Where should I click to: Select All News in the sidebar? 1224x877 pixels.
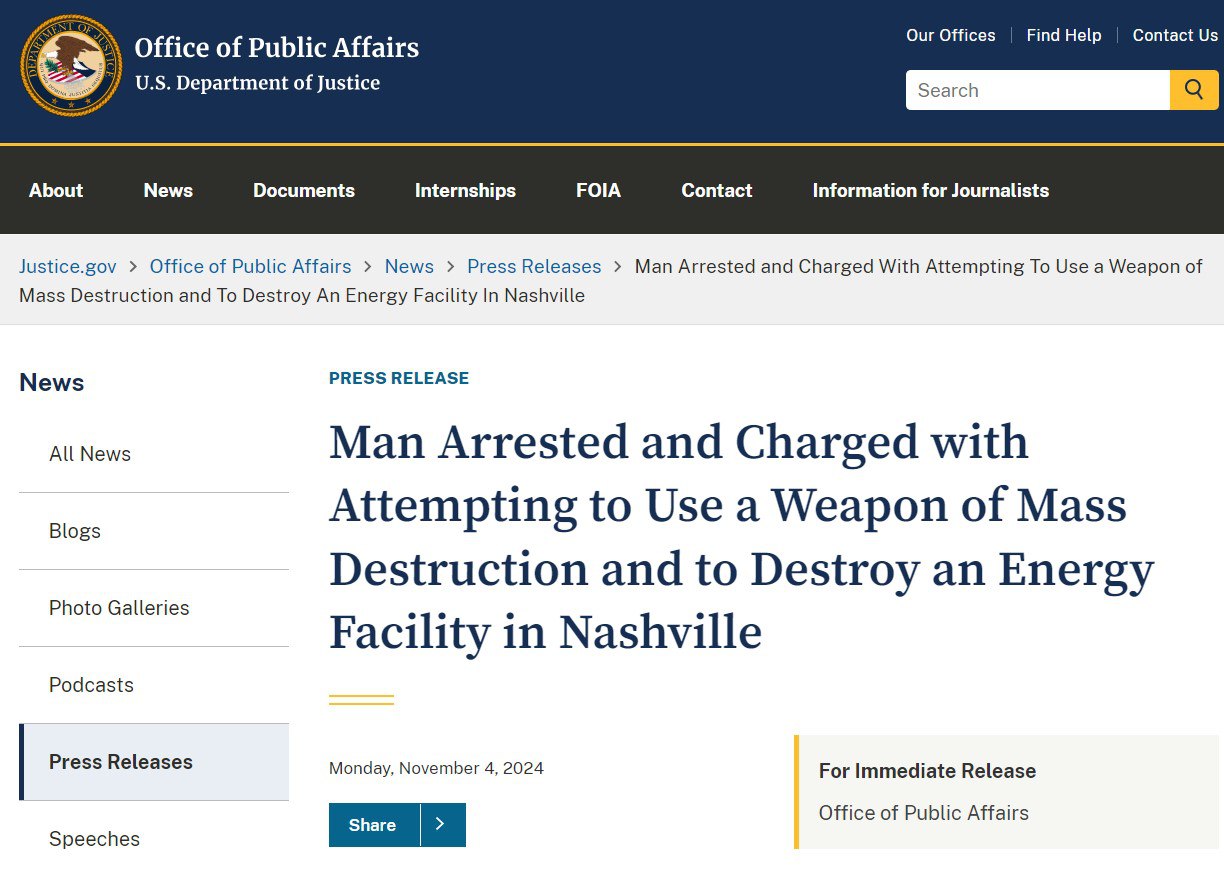[x=90, y=454]
